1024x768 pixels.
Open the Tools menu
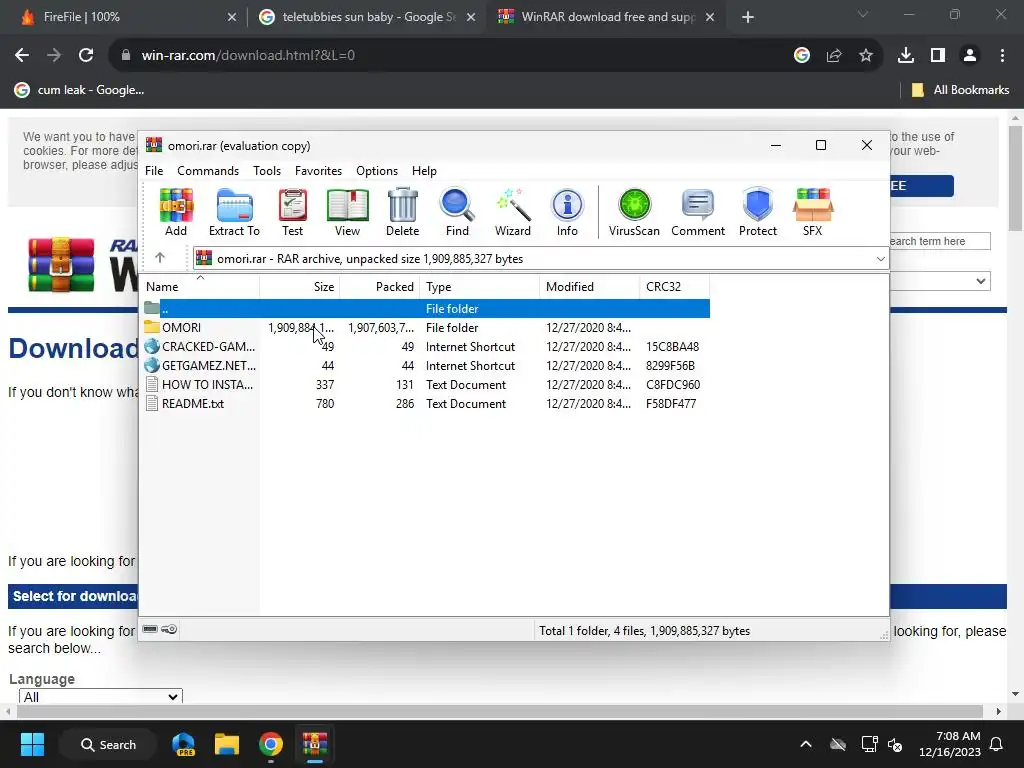267,170
